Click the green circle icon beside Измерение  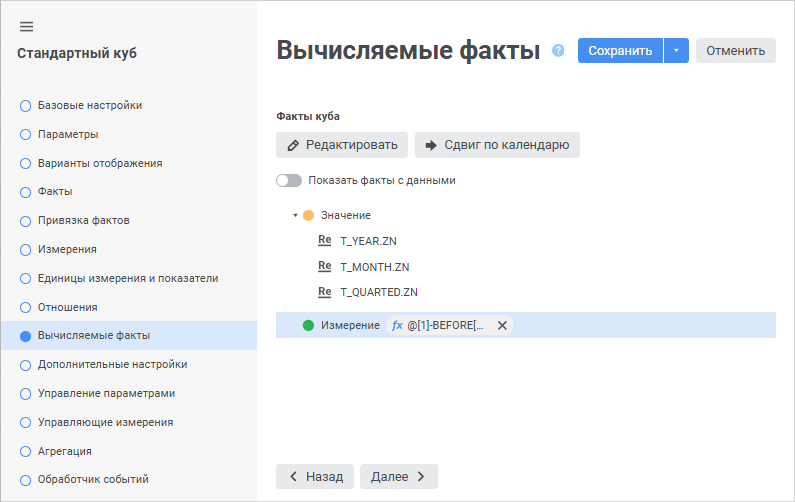(308, 325)
